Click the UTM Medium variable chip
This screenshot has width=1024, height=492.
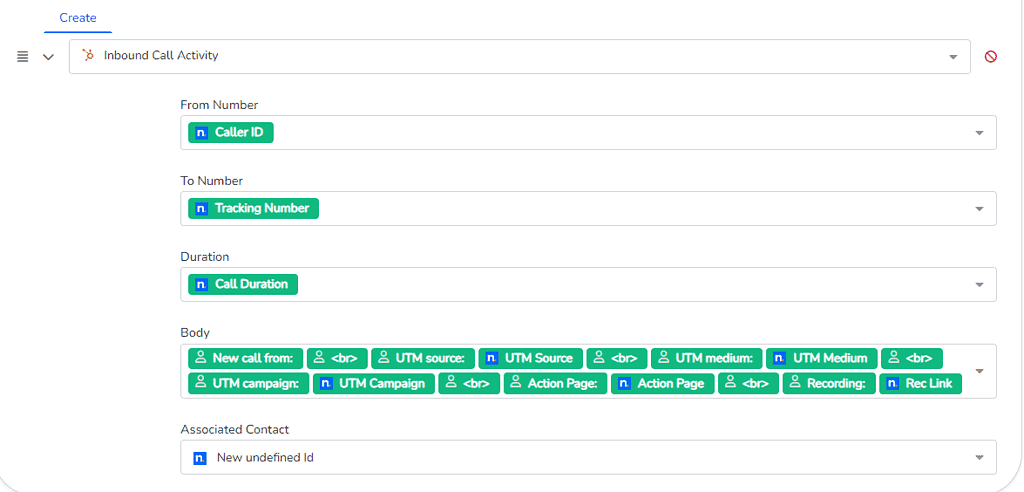822,358
